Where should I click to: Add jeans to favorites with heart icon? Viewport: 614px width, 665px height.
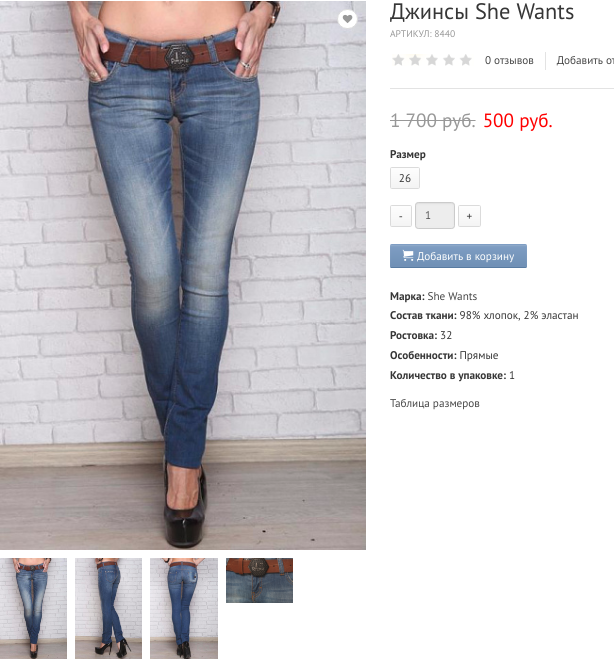347,19
